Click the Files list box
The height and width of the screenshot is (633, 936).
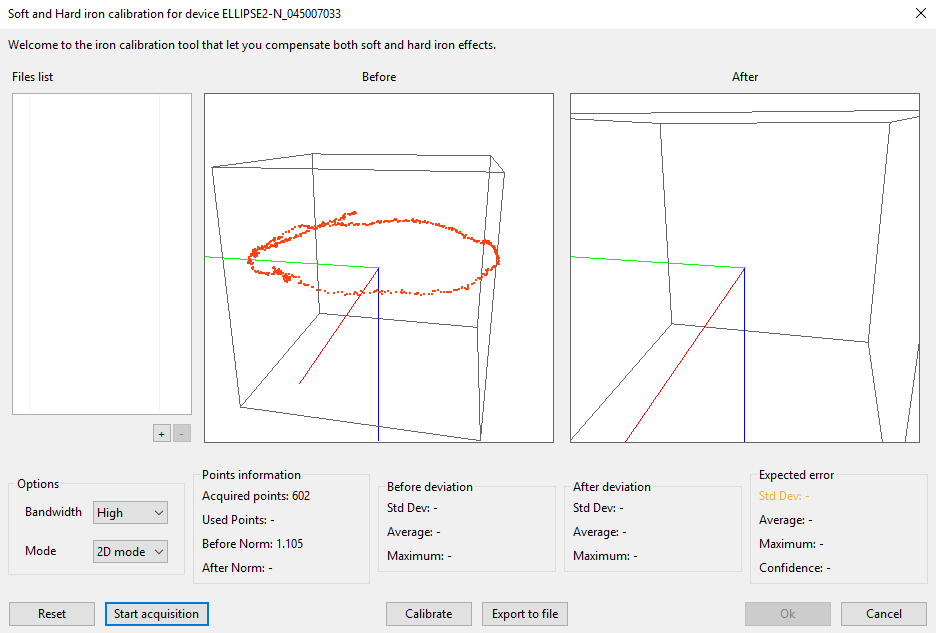[102, 254]
